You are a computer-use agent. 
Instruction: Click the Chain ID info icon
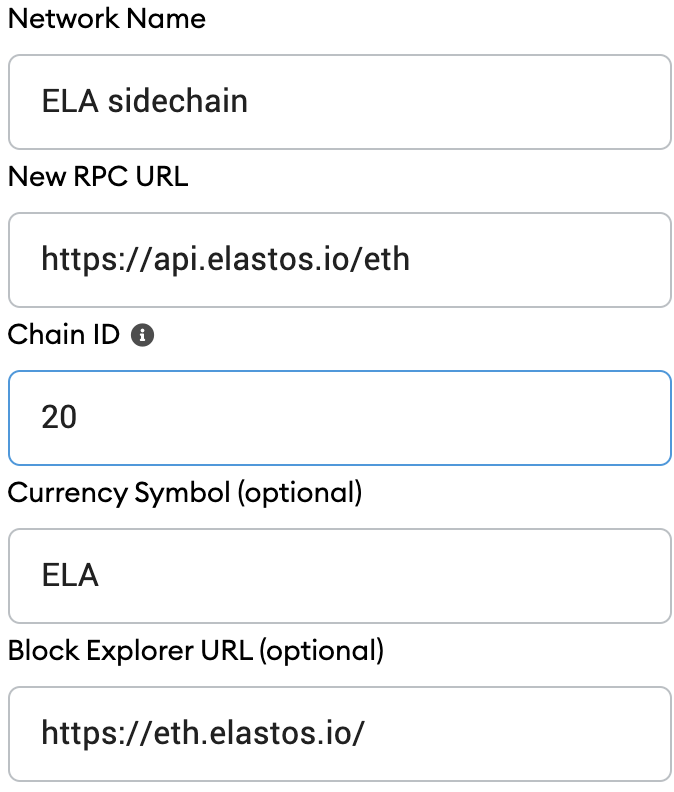[143, 336]
